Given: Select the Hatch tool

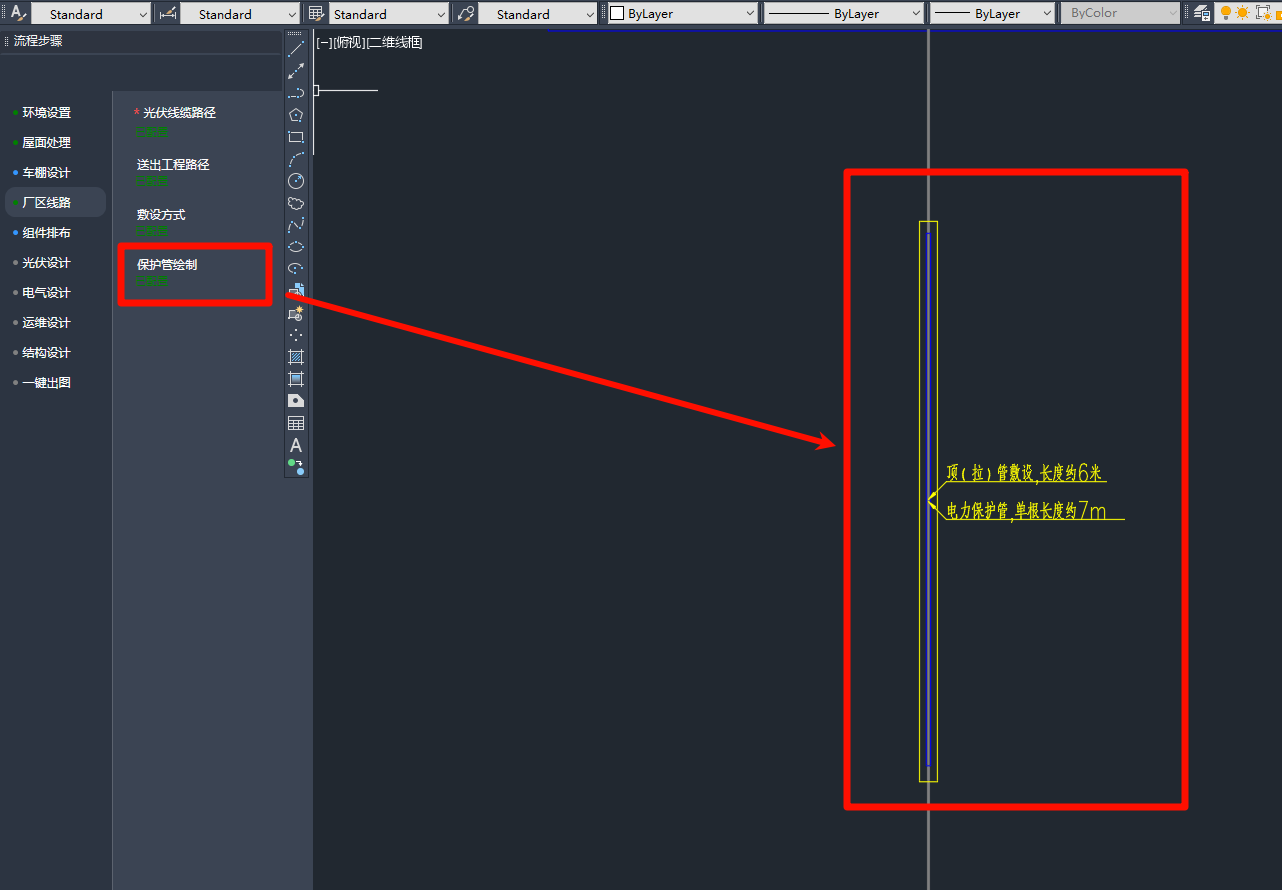Looking at the screenshot, I should [x=296, y=357].
